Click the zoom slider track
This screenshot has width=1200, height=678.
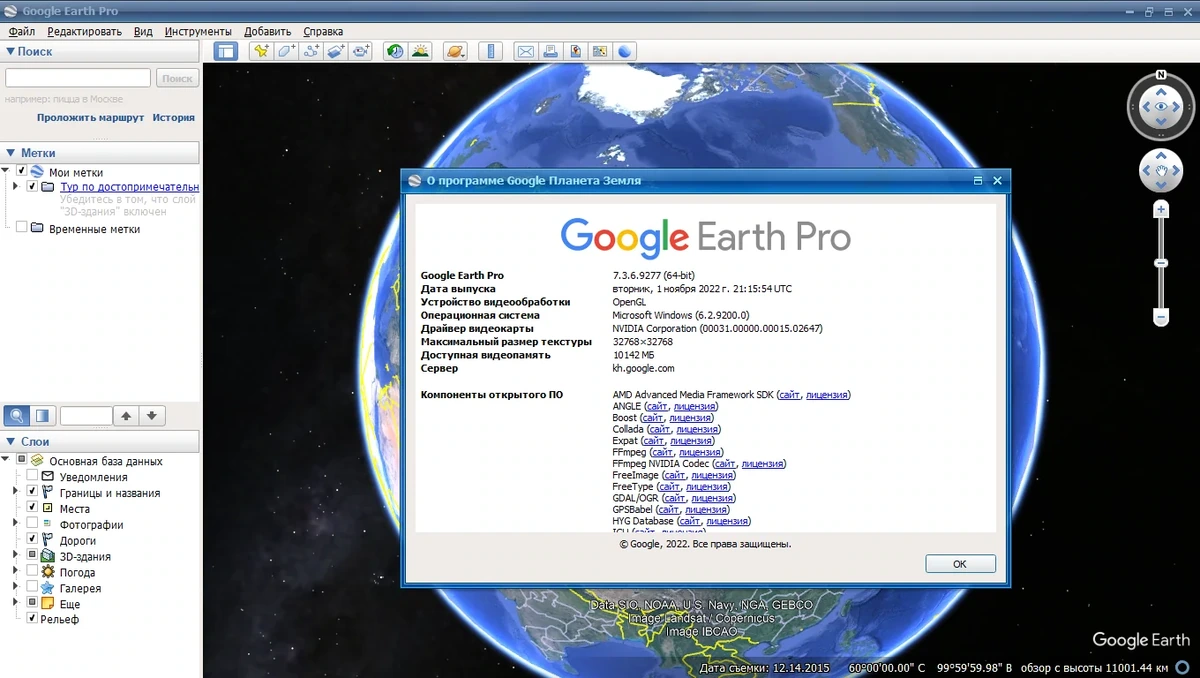1161,263
